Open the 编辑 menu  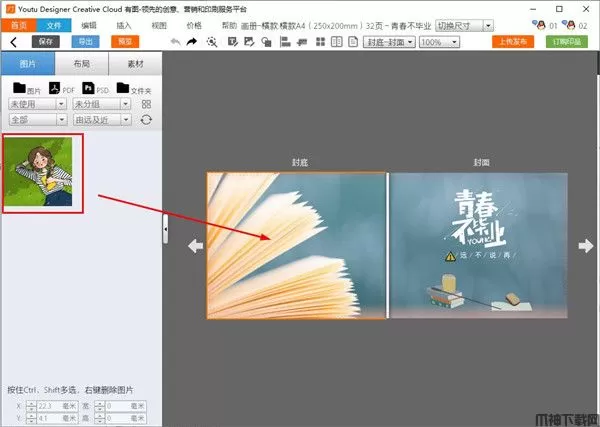tap(90, 24)
